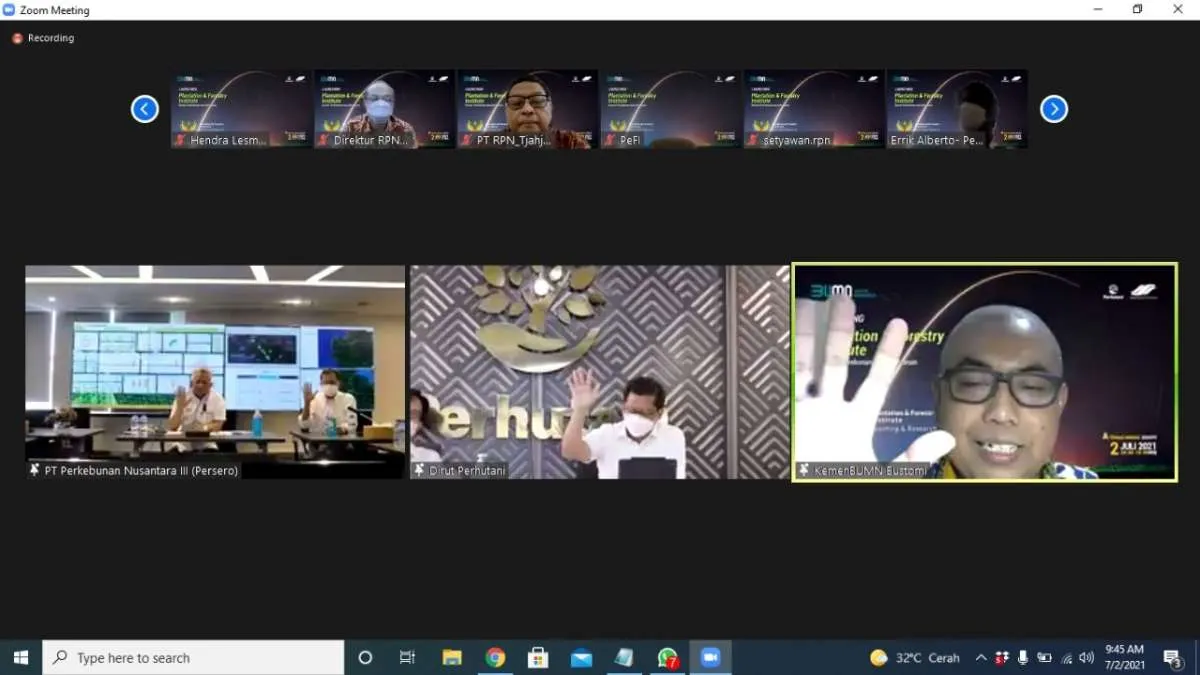Click the Recording indicator

click(x=43, y=38)
